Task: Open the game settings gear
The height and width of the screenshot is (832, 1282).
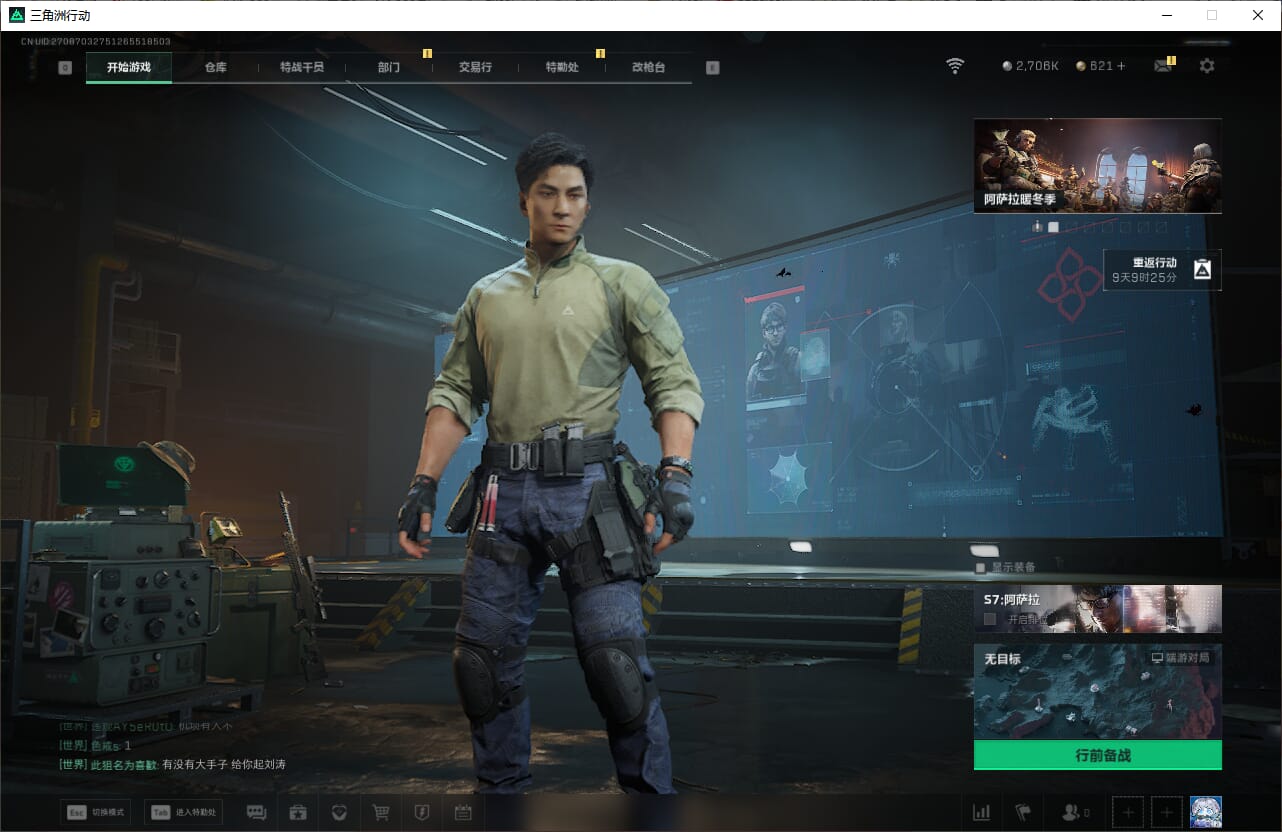Action: pyautogui.click(x=1207, y=66)
